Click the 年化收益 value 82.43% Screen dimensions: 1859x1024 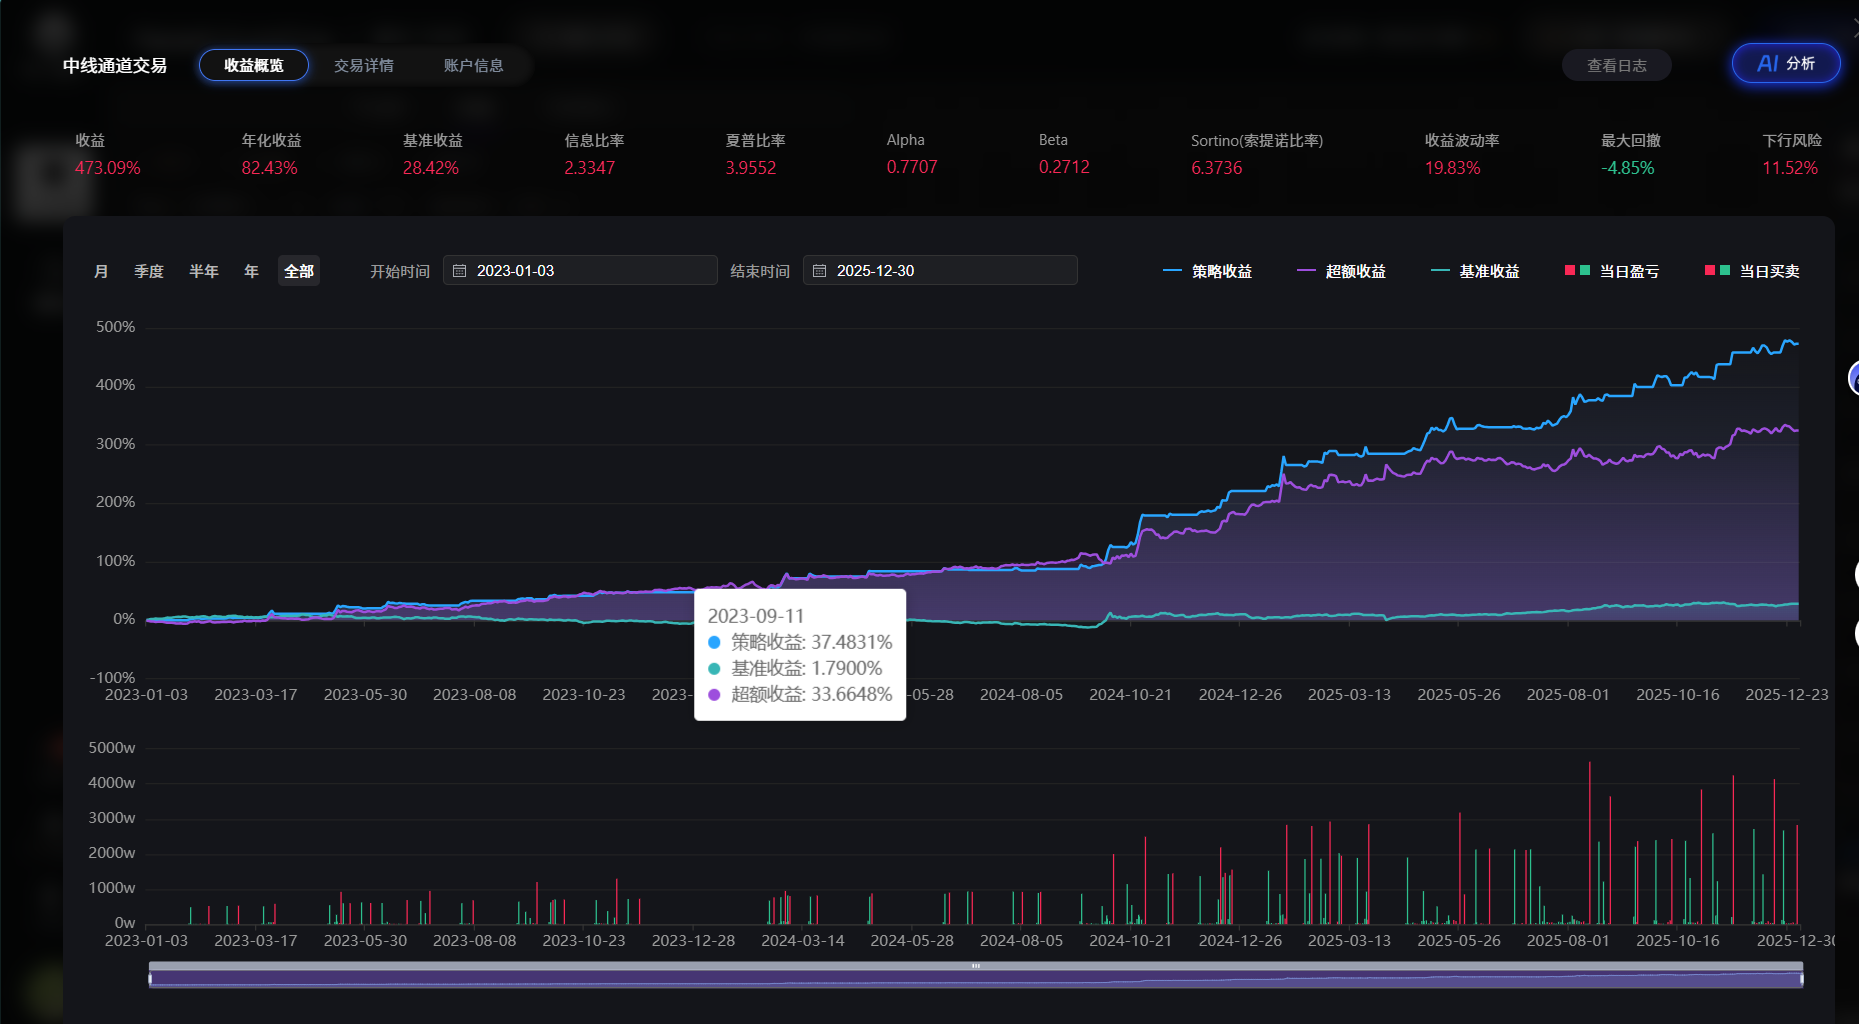269,168
